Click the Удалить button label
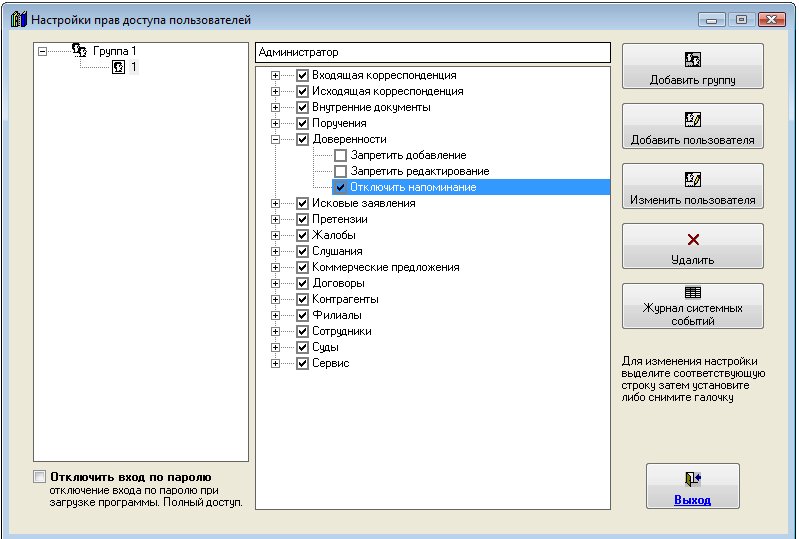The width and height of the screenshot is (799, 539). 693,260
